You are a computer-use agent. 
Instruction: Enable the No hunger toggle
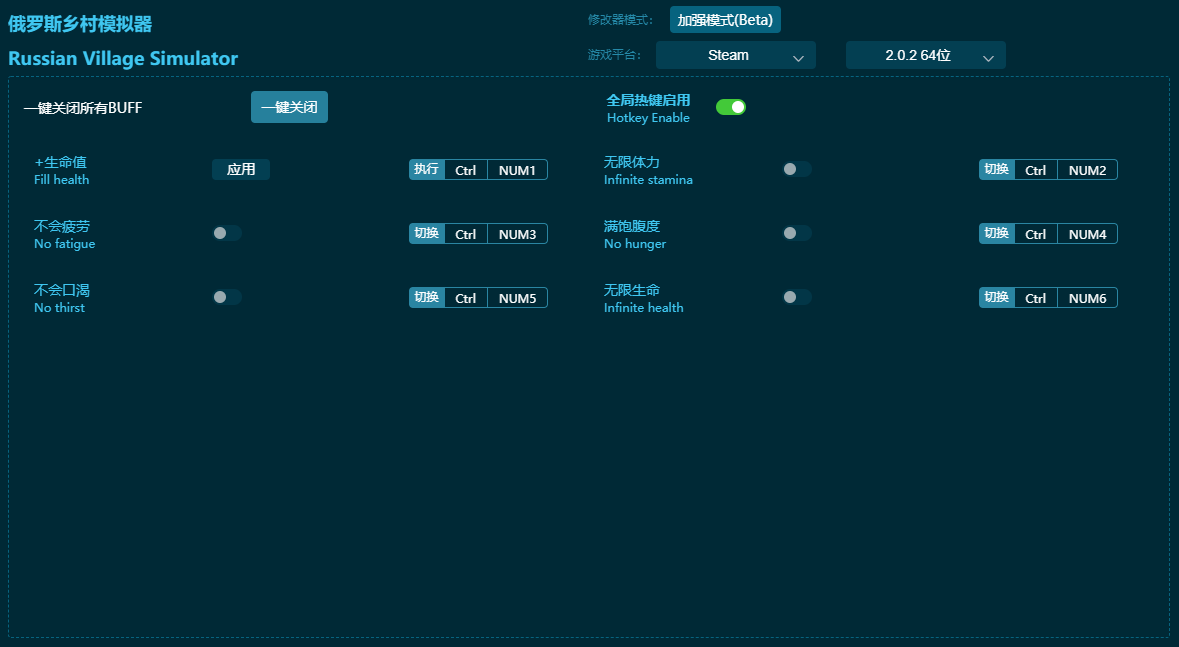[796, 233]
